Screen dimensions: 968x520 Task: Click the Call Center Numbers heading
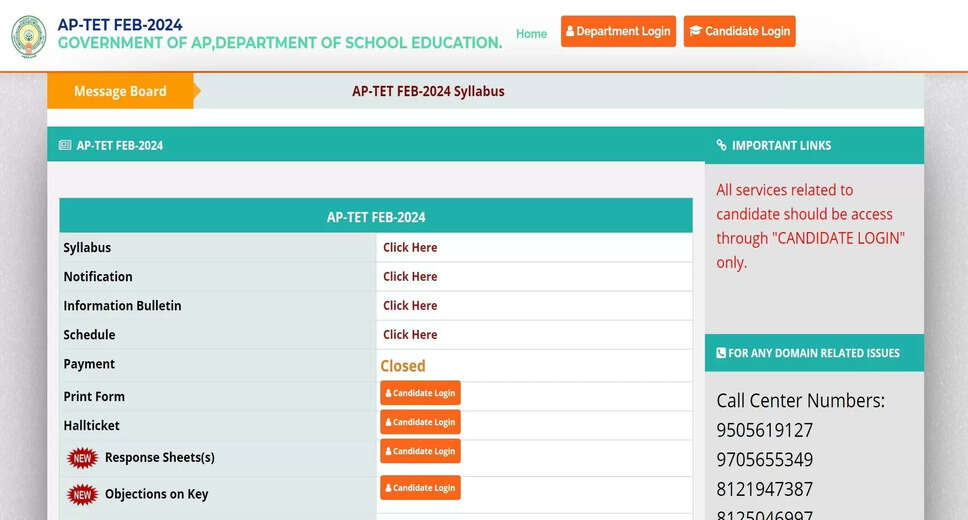click(800, 401)
